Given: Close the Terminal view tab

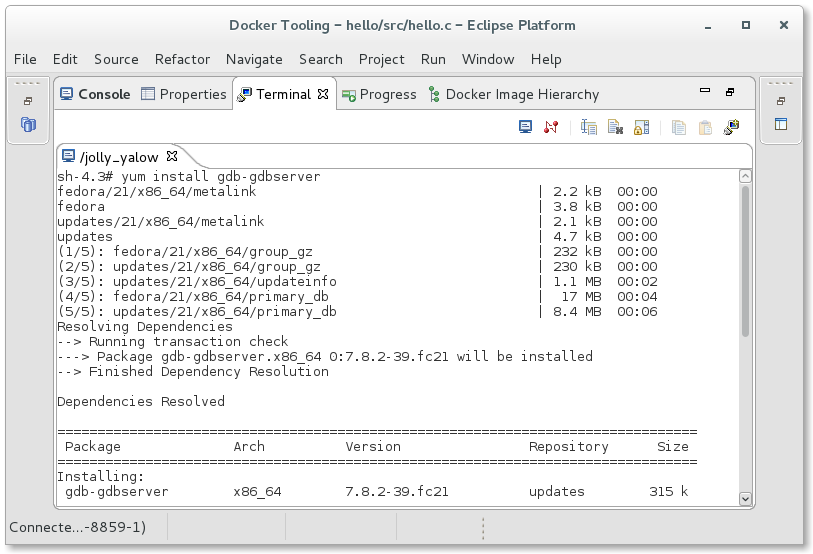Looking at the screenshot, I should [323, 94].
